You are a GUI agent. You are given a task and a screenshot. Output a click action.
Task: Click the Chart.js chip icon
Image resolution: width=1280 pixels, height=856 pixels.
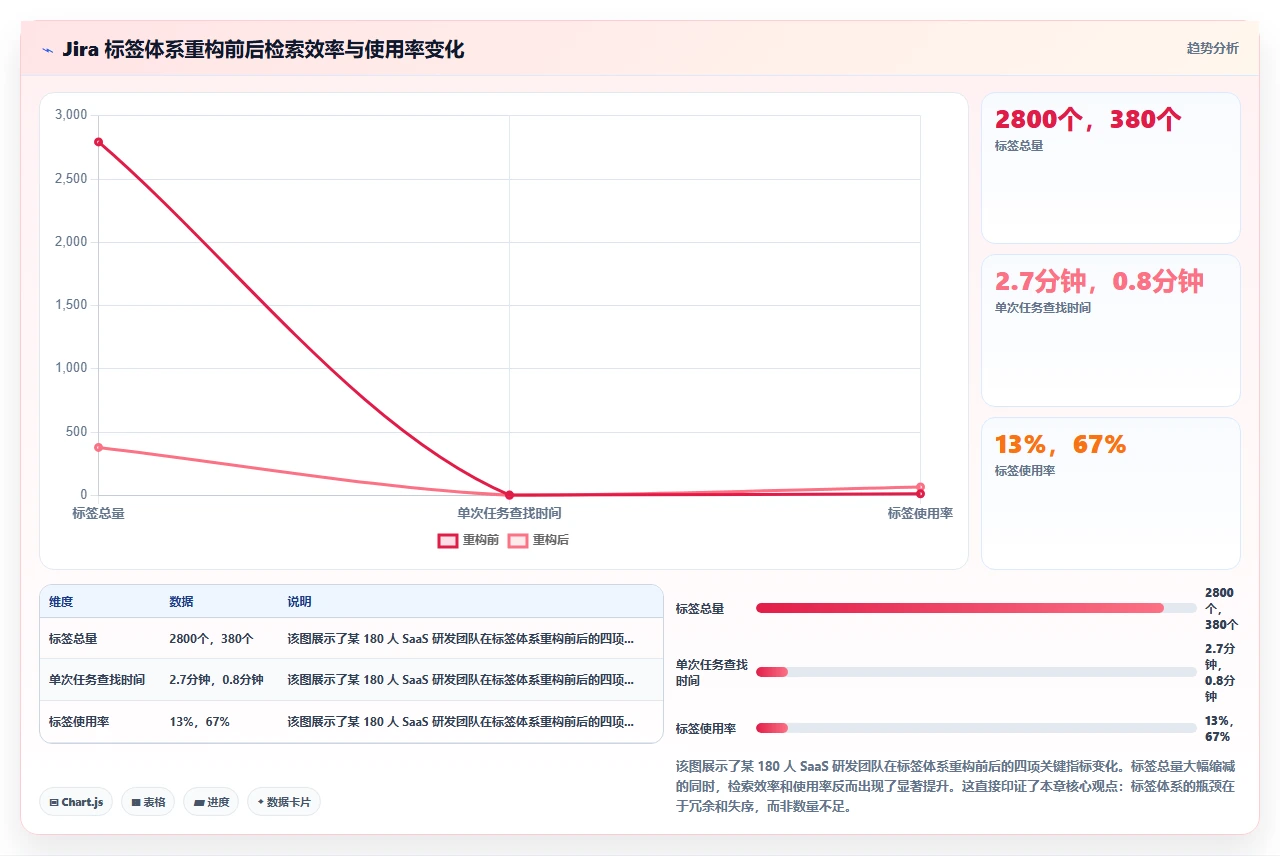[53, 802]
